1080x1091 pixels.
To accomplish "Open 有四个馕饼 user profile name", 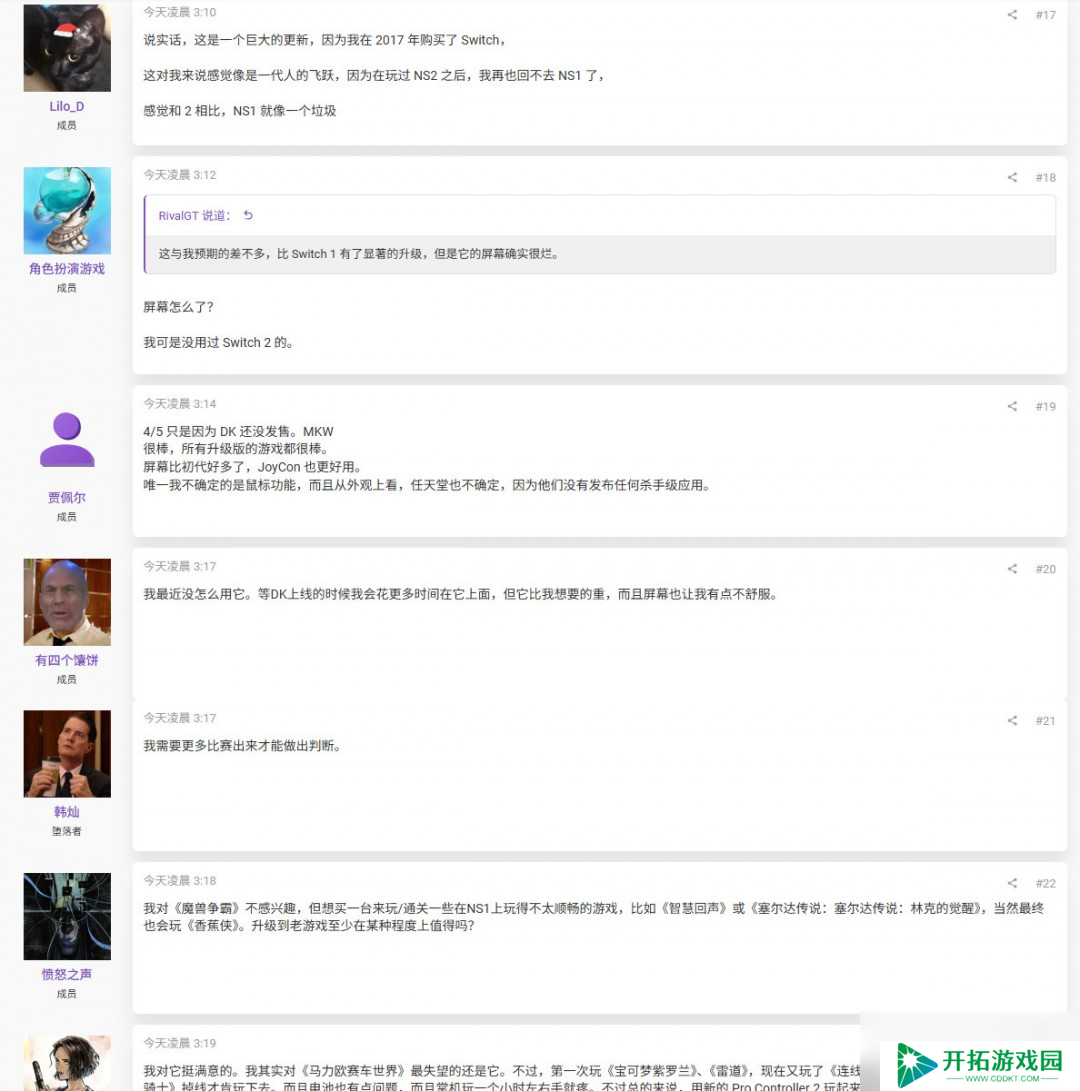I will 67,660.
